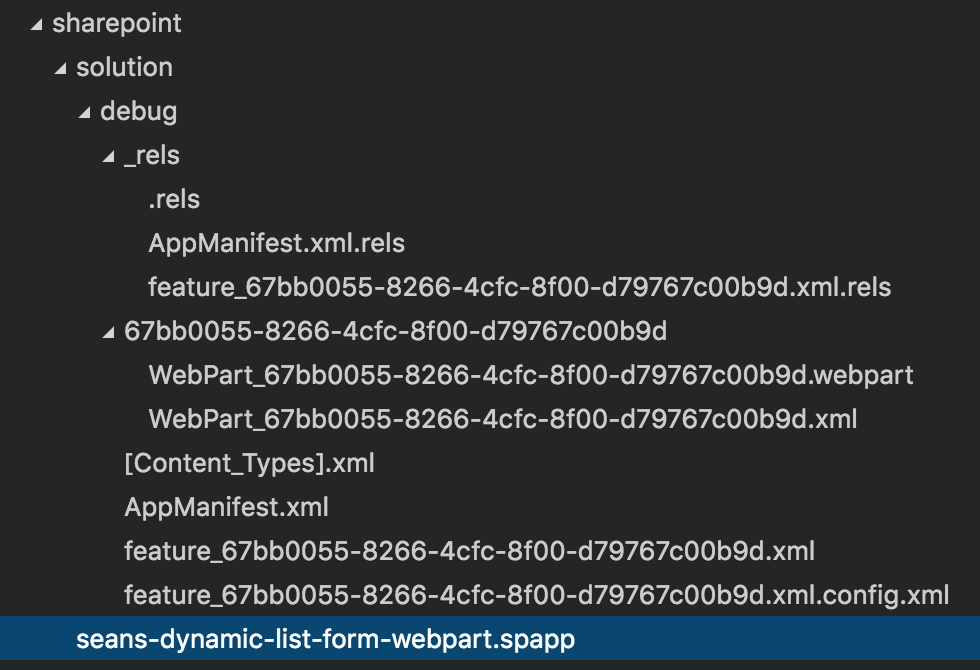Open the AppManifest.xml file

click(x=226, y=507)
